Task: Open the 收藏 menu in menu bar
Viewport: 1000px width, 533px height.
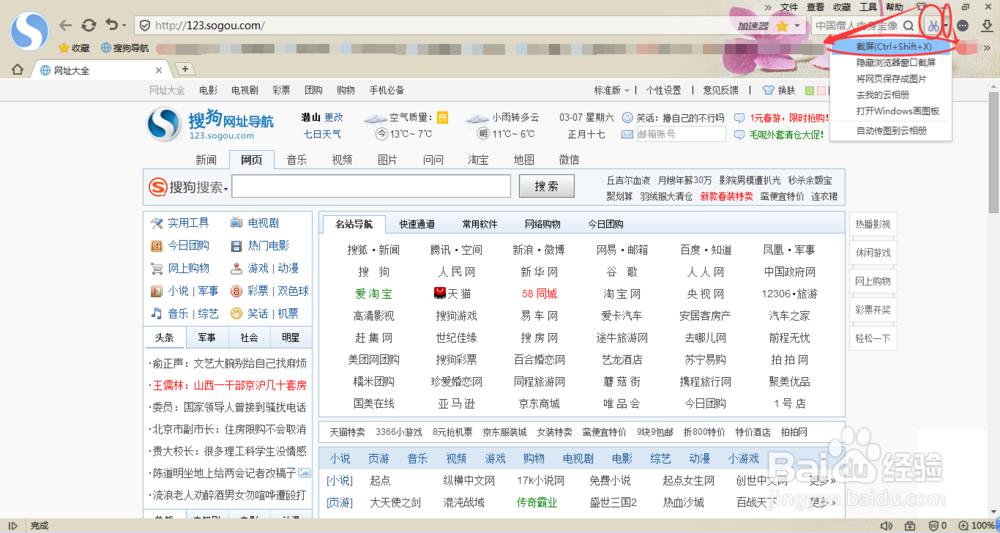Action: pos(842,7)
